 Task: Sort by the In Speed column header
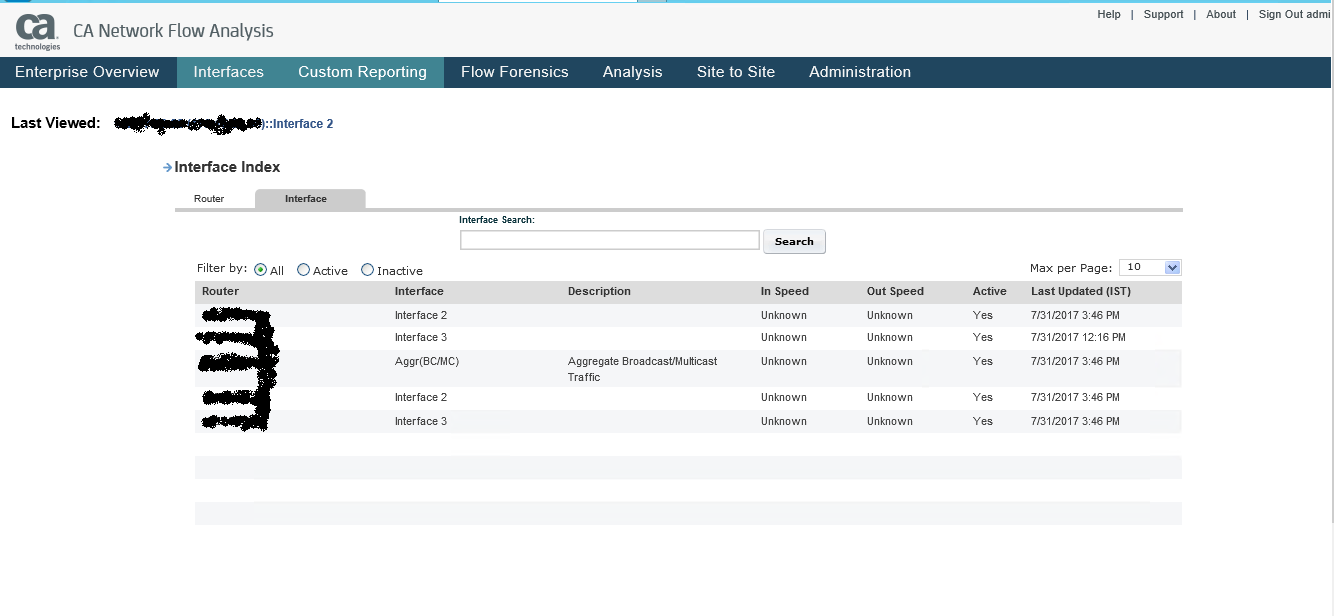click(785, 292)
